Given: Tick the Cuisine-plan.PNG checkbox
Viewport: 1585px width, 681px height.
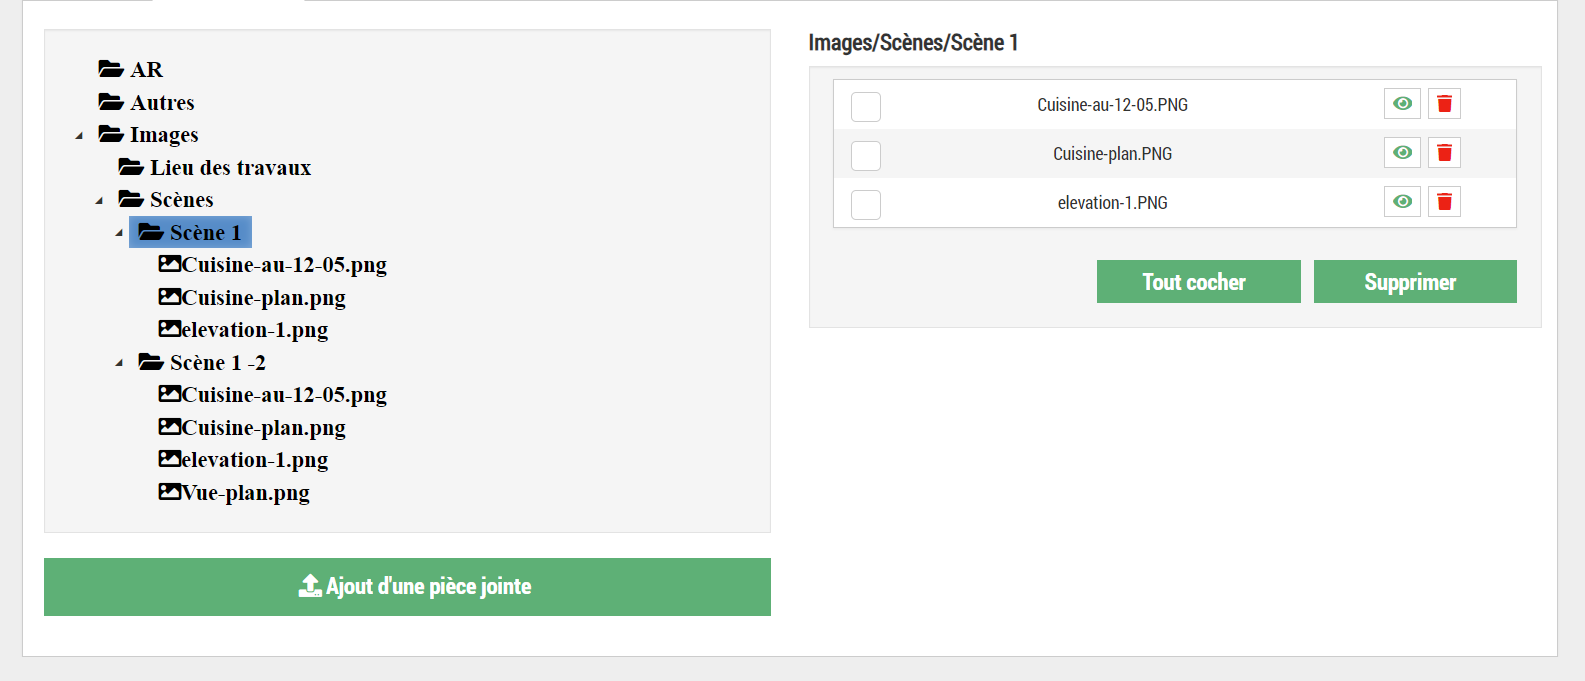Looking at the screenshot, I should pos(866,156).
